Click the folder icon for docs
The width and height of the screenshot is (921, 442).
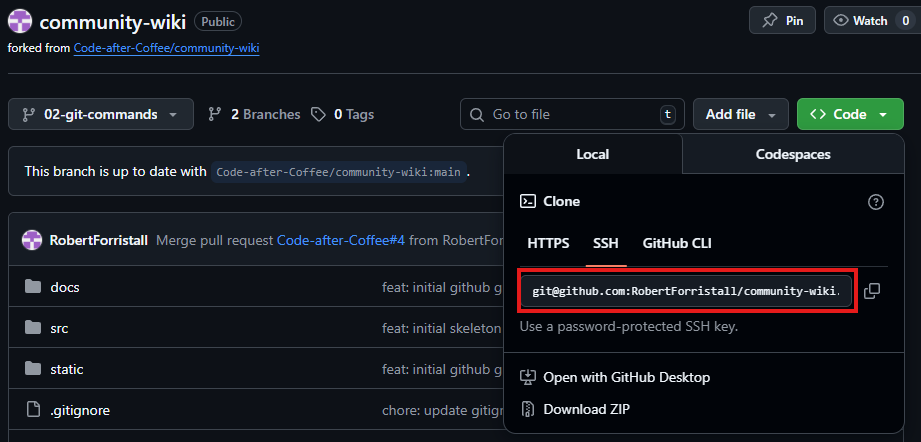coord(33,286)
